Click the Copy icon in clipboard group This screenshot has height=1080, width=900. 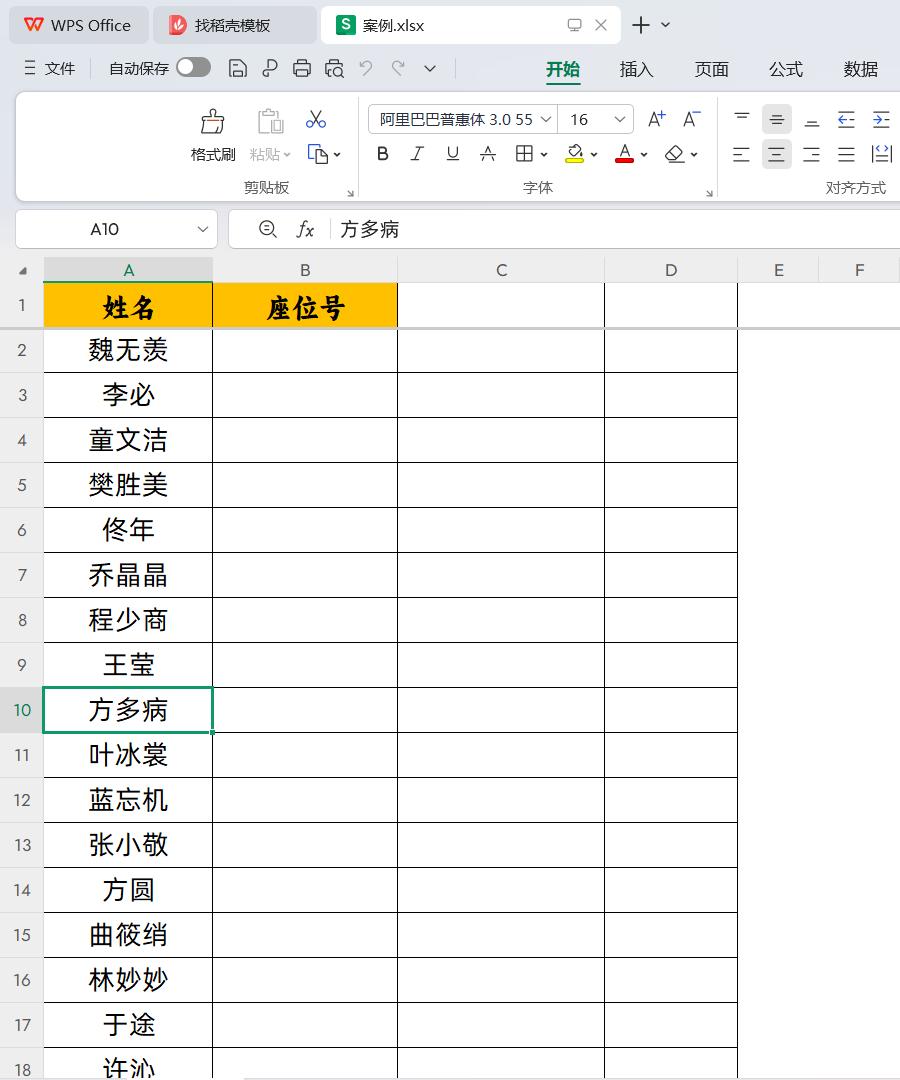tap(317, 154)
